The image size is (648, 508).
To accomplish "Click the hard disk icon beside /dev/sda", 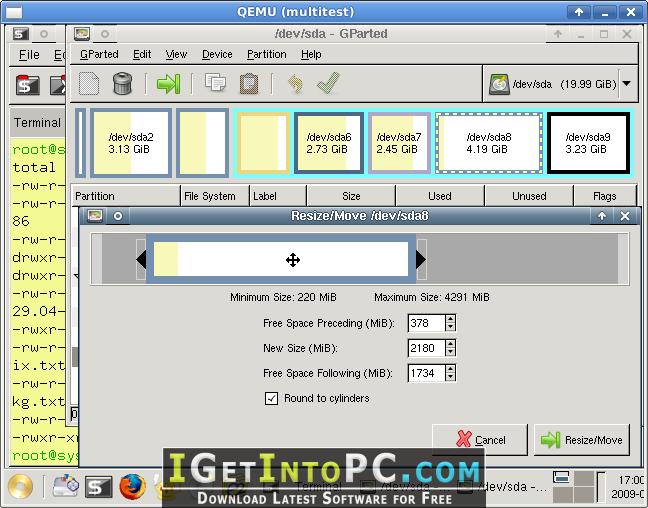I will (499, 84).
